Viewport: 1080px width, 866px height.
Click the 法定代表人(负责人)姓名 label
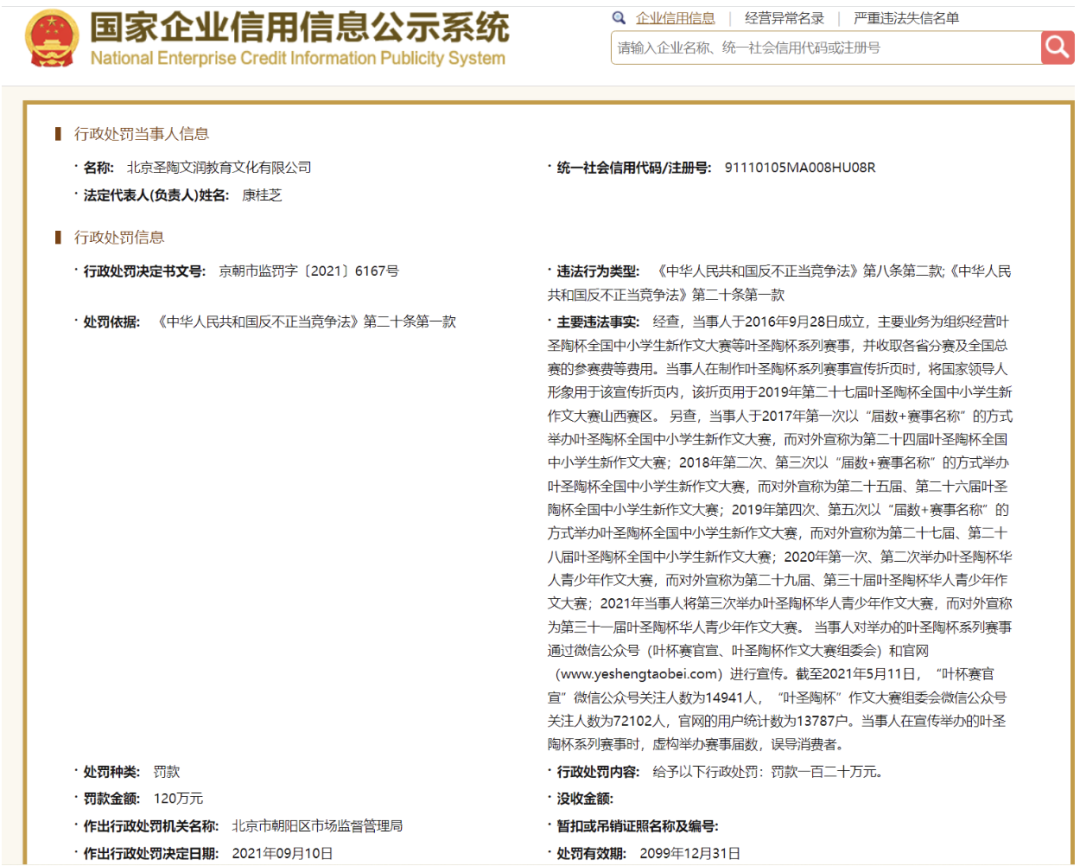[x=156, y=196]
